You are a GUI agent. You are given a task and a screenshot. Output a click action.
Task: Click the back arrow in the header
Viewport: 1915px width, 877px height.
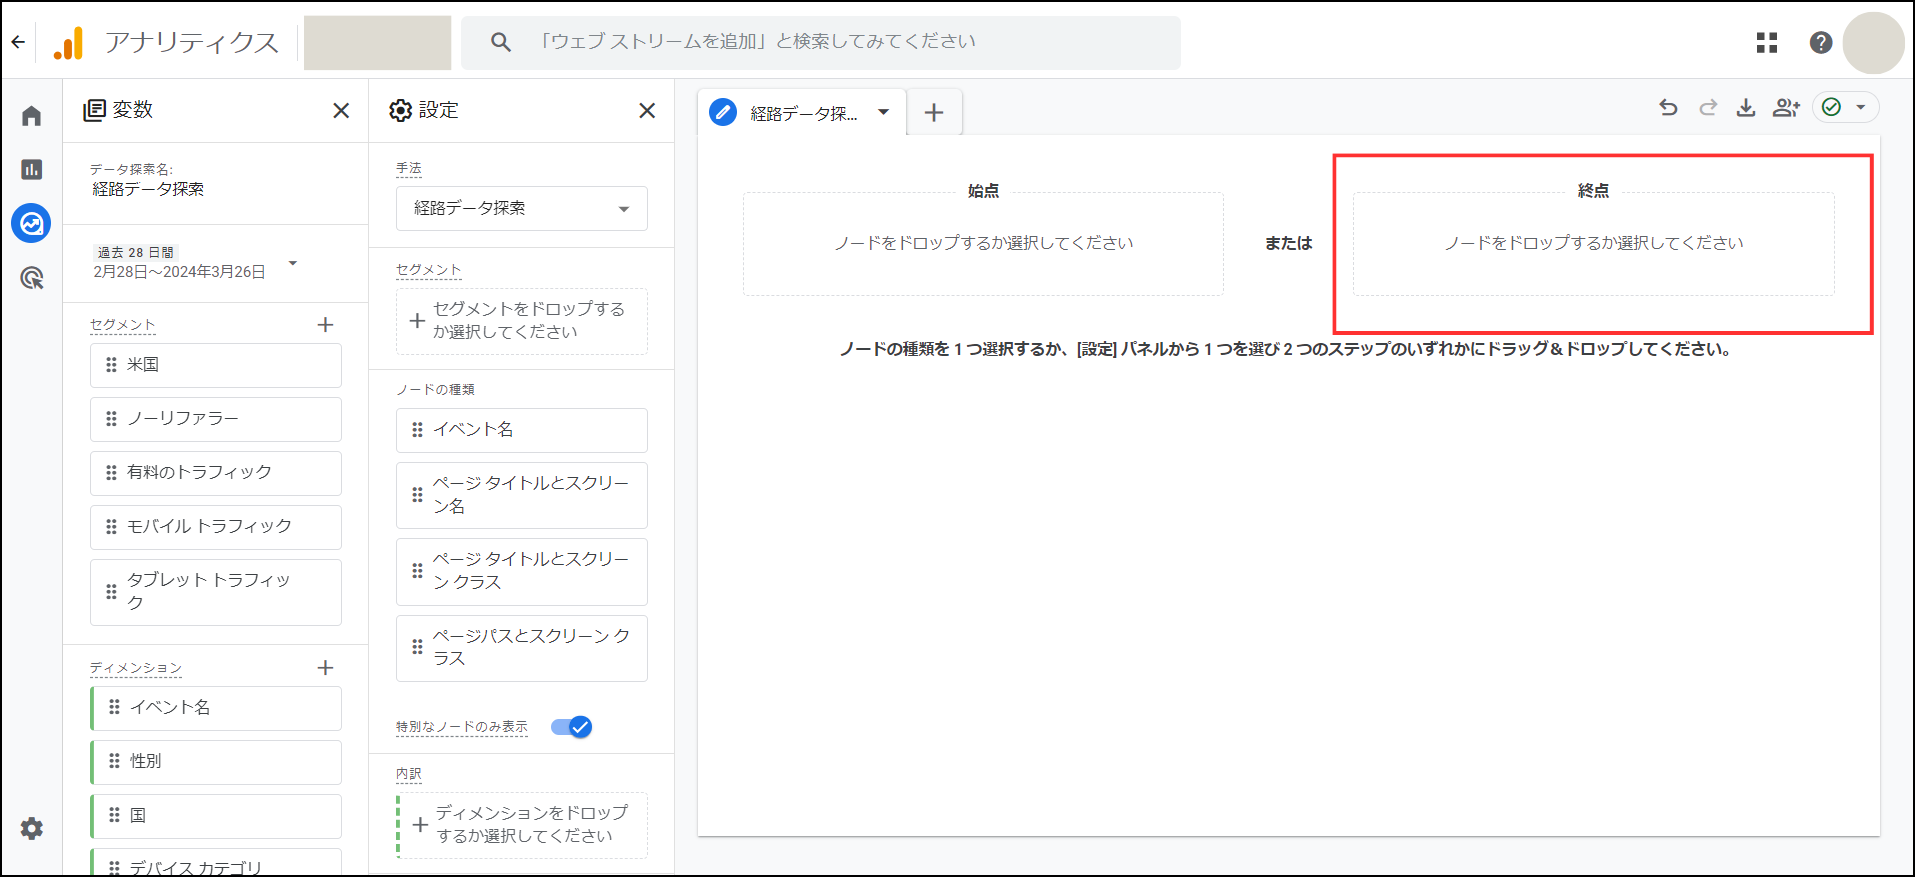click(18, 42)
